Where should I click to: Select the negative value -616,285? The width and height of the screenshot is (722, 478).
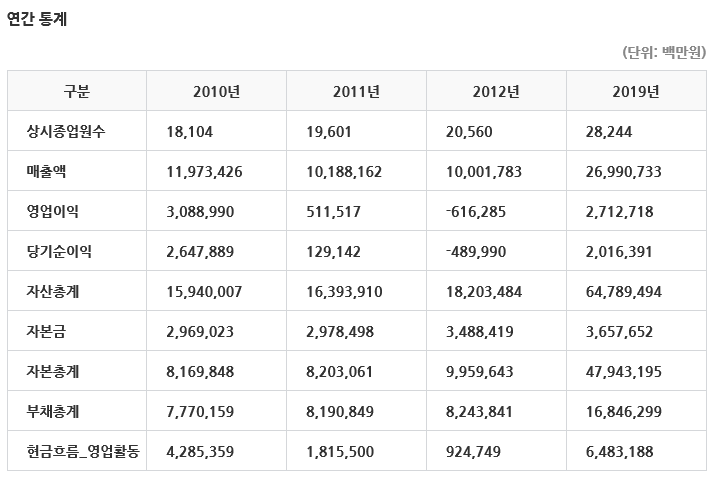coord(476,212)
